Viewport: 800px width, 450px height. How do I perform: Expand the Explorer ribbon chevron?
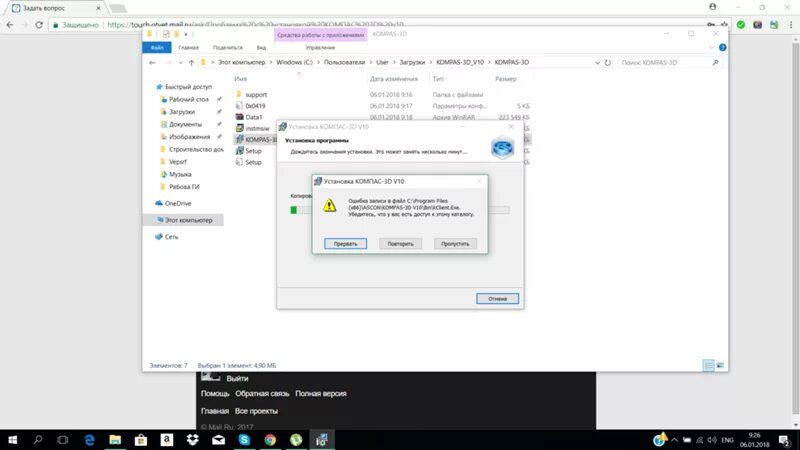pyautogui.click(x=712, y=47)
